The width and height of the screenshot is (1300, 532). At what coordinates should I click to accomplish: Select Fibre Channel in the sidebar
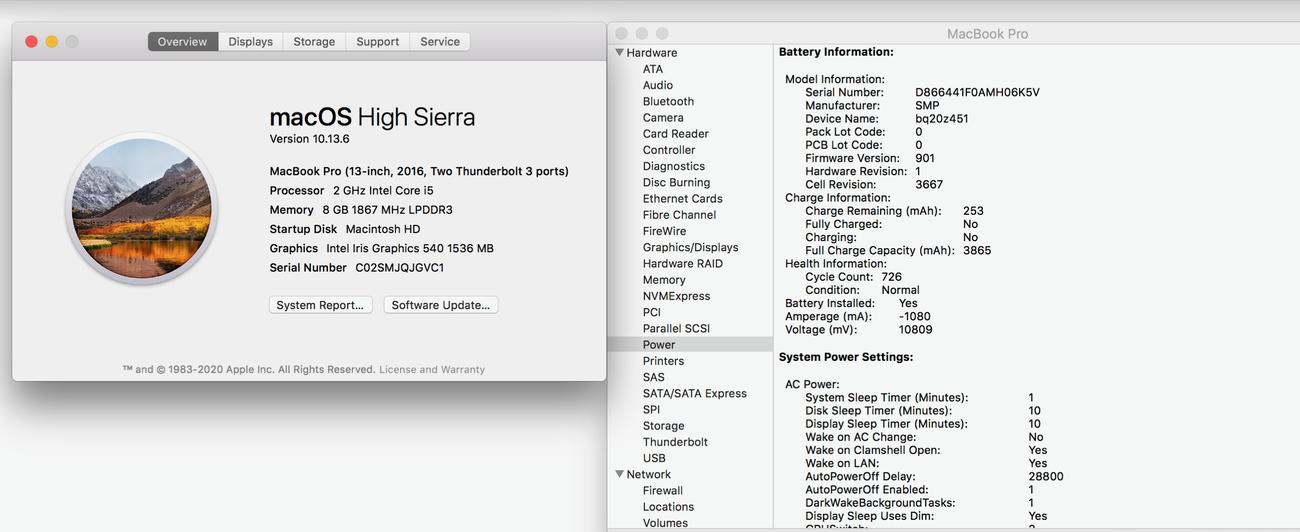point(680,214)
